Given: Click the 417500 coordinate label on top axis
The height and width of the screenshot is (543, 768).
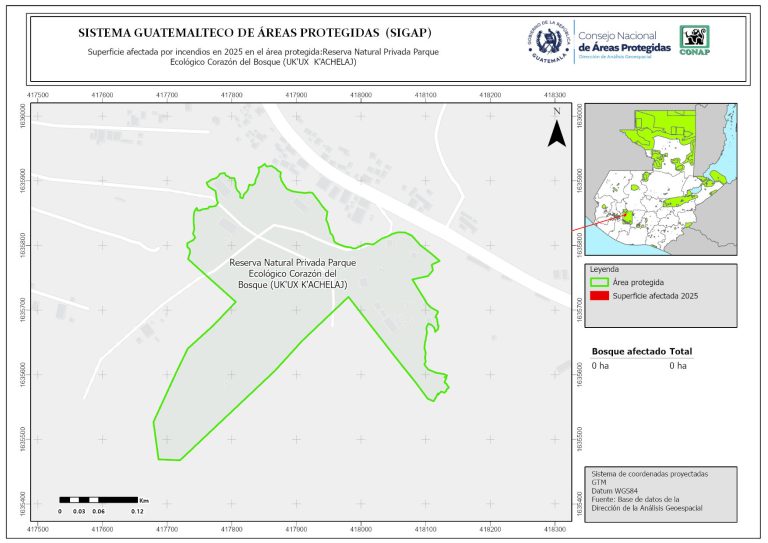Looking at the screenshot, I should pyautogui.click(x=38, y=95).
